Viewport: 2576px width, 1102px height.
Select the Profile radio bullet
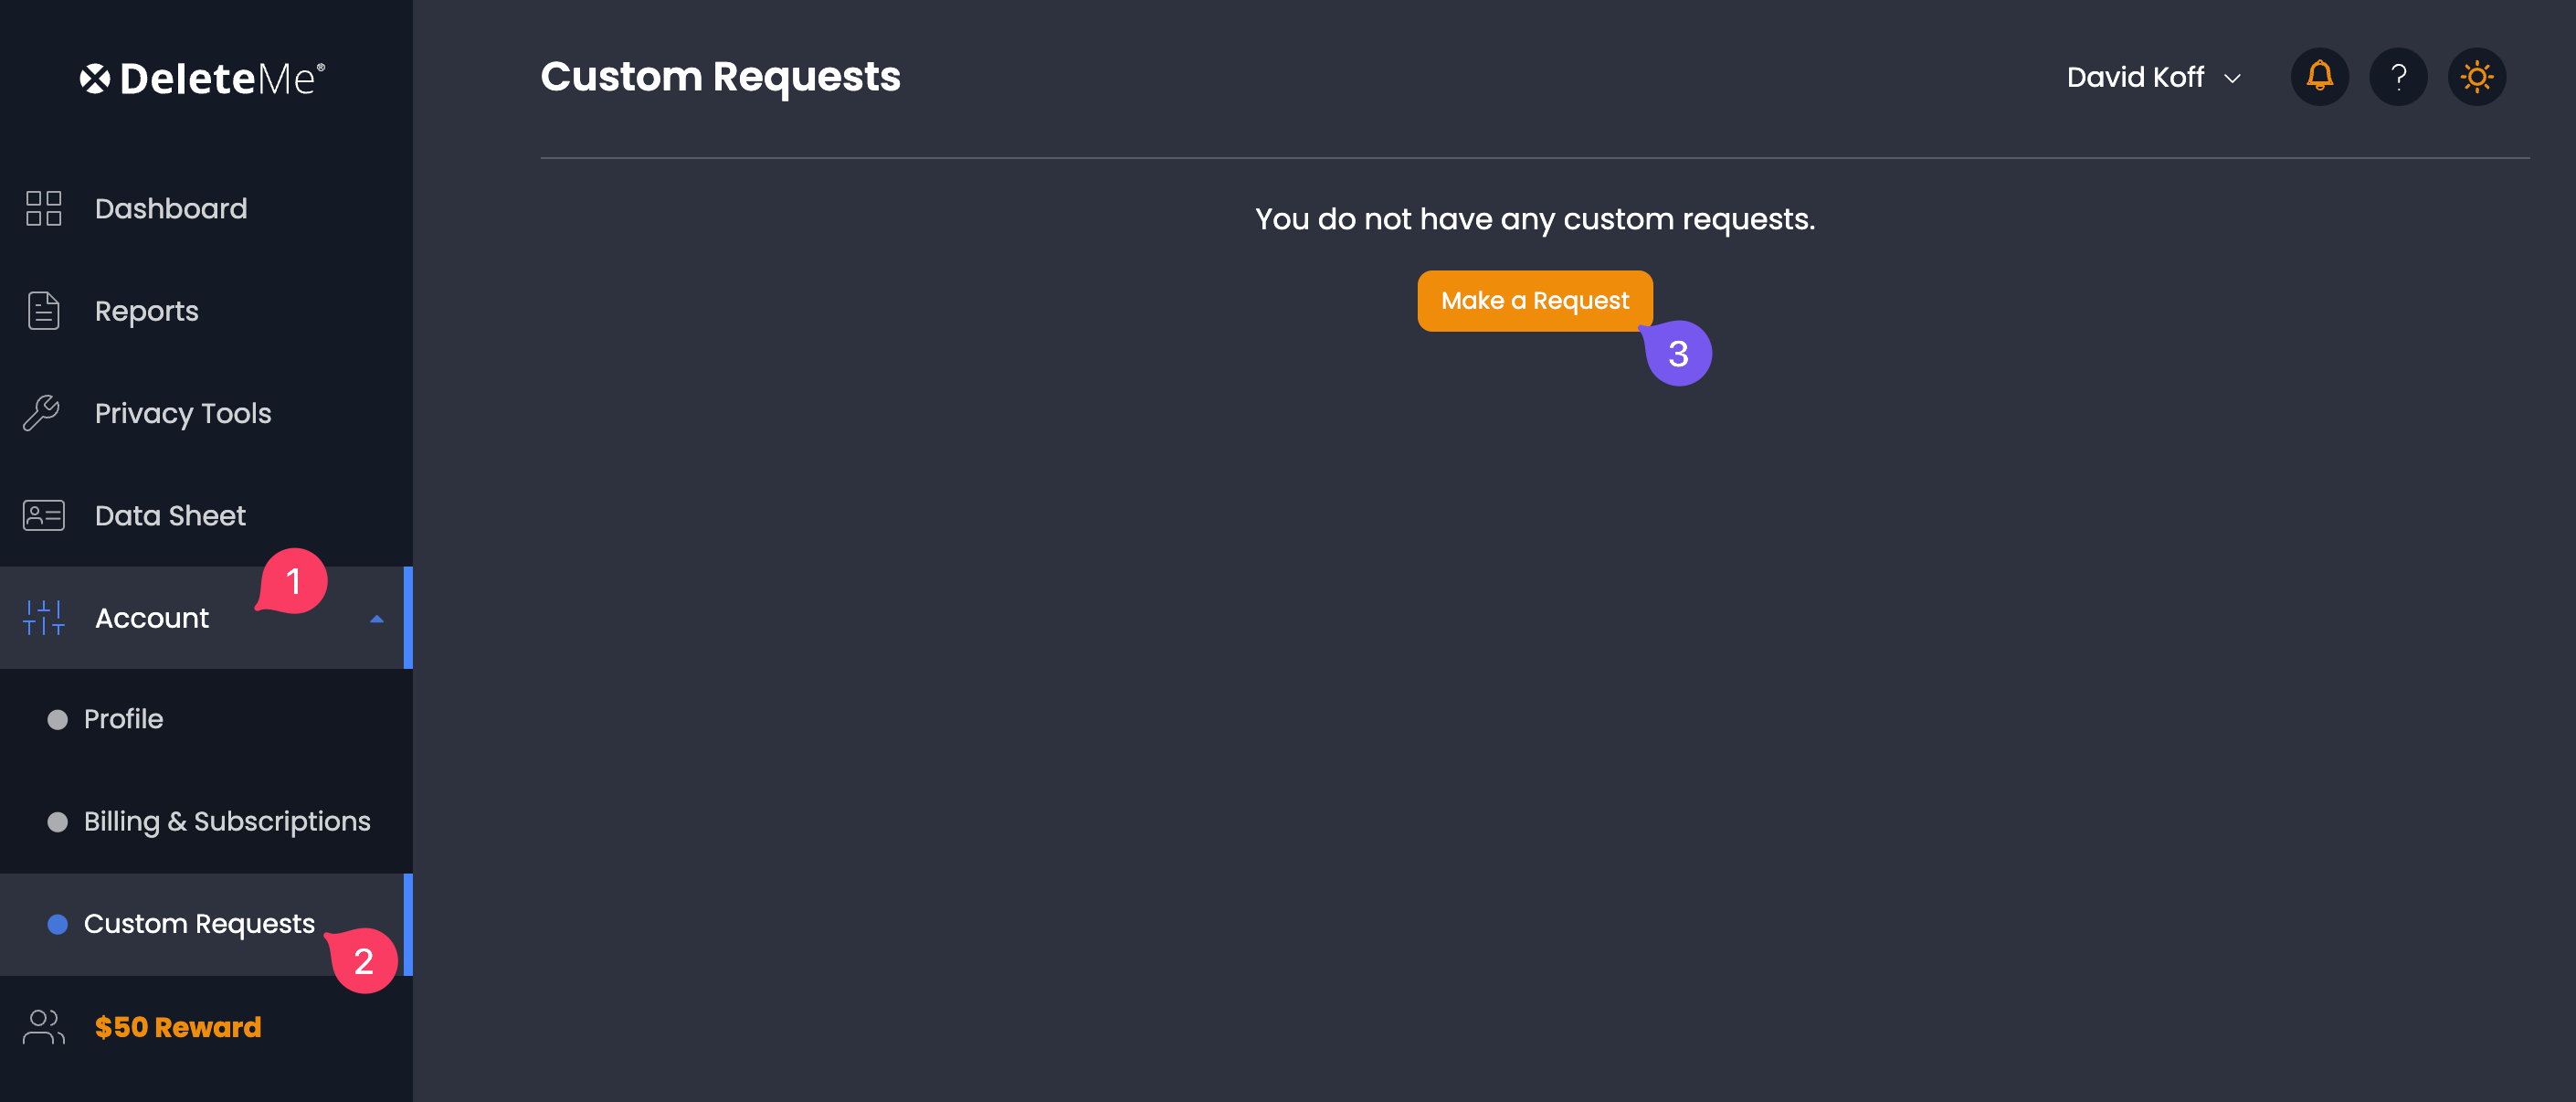tap(57, 719)
